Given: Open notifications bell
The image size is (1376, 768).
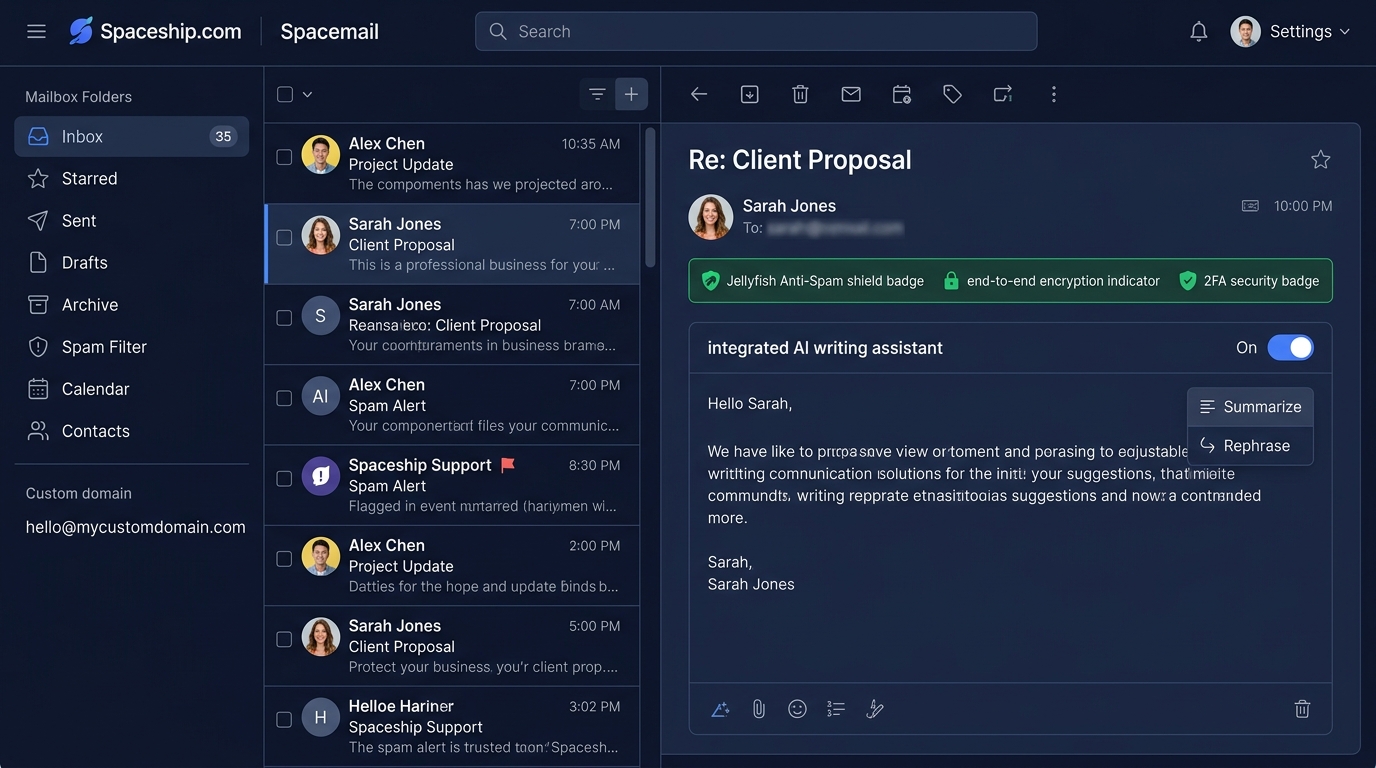Looking at the screenshot, I should [x=1199, y=32].
